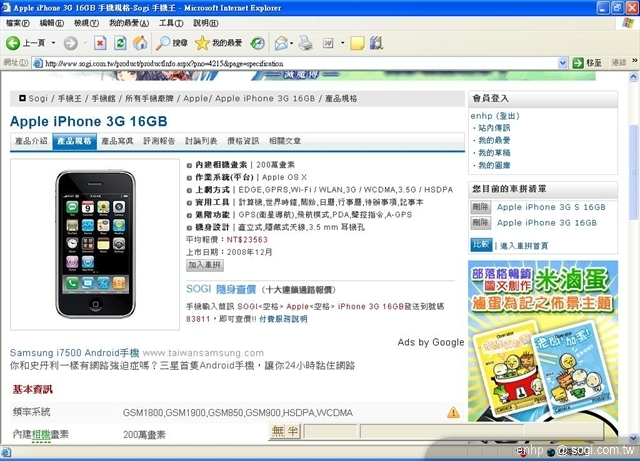Open dropdown arrow beside Back button
640x461 pixels.
click(x=53, y=43)
